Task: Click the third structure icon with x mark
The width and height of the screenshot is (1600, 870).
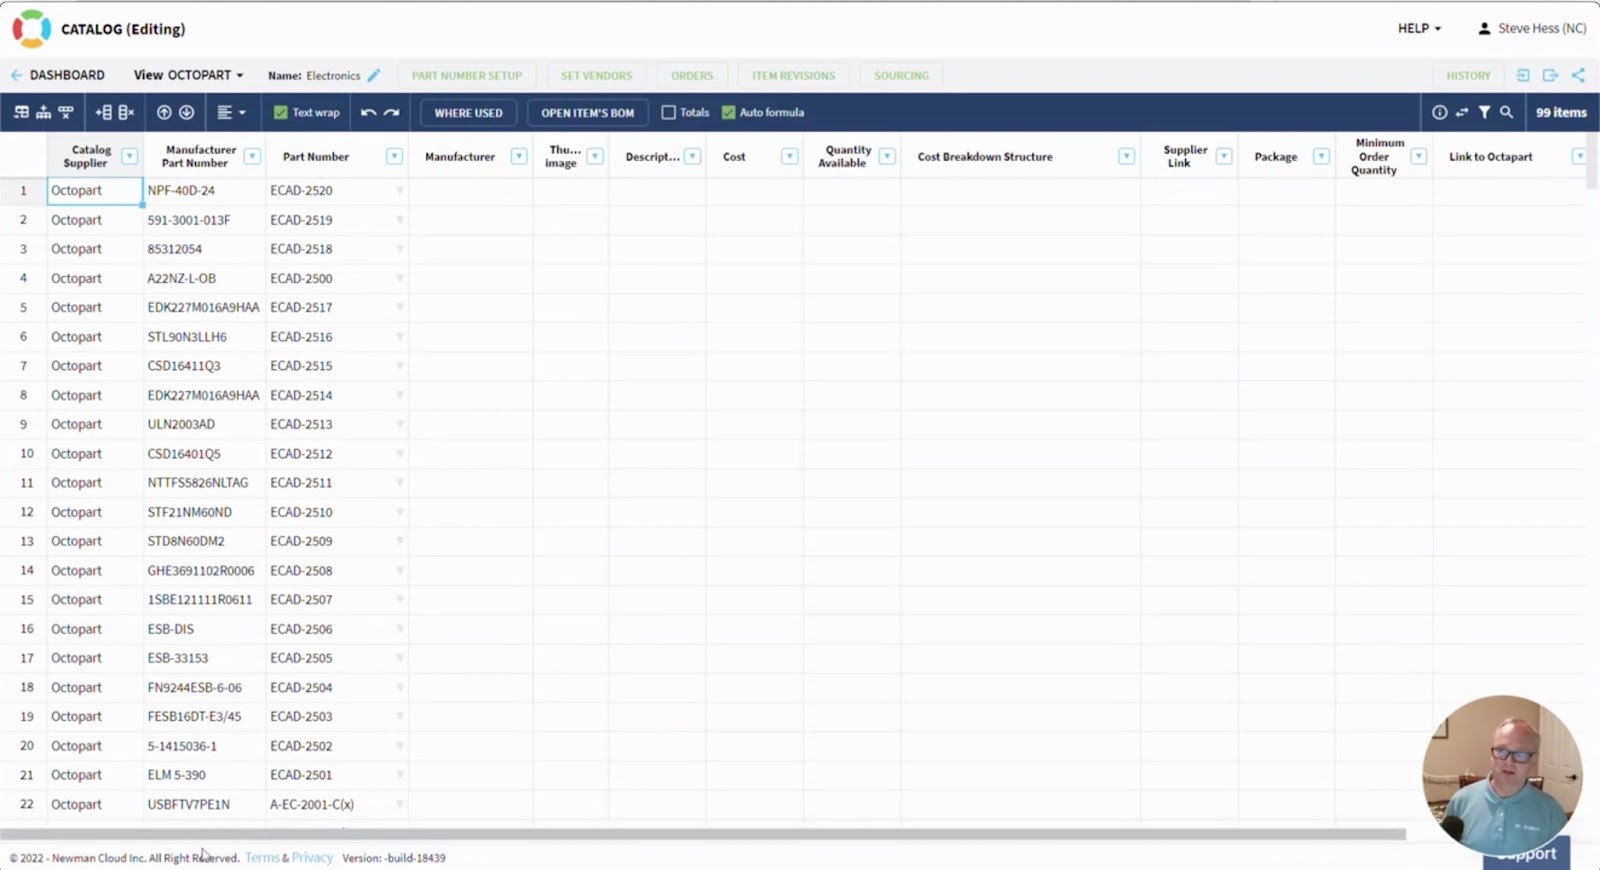Action: (x=66, y=113)
